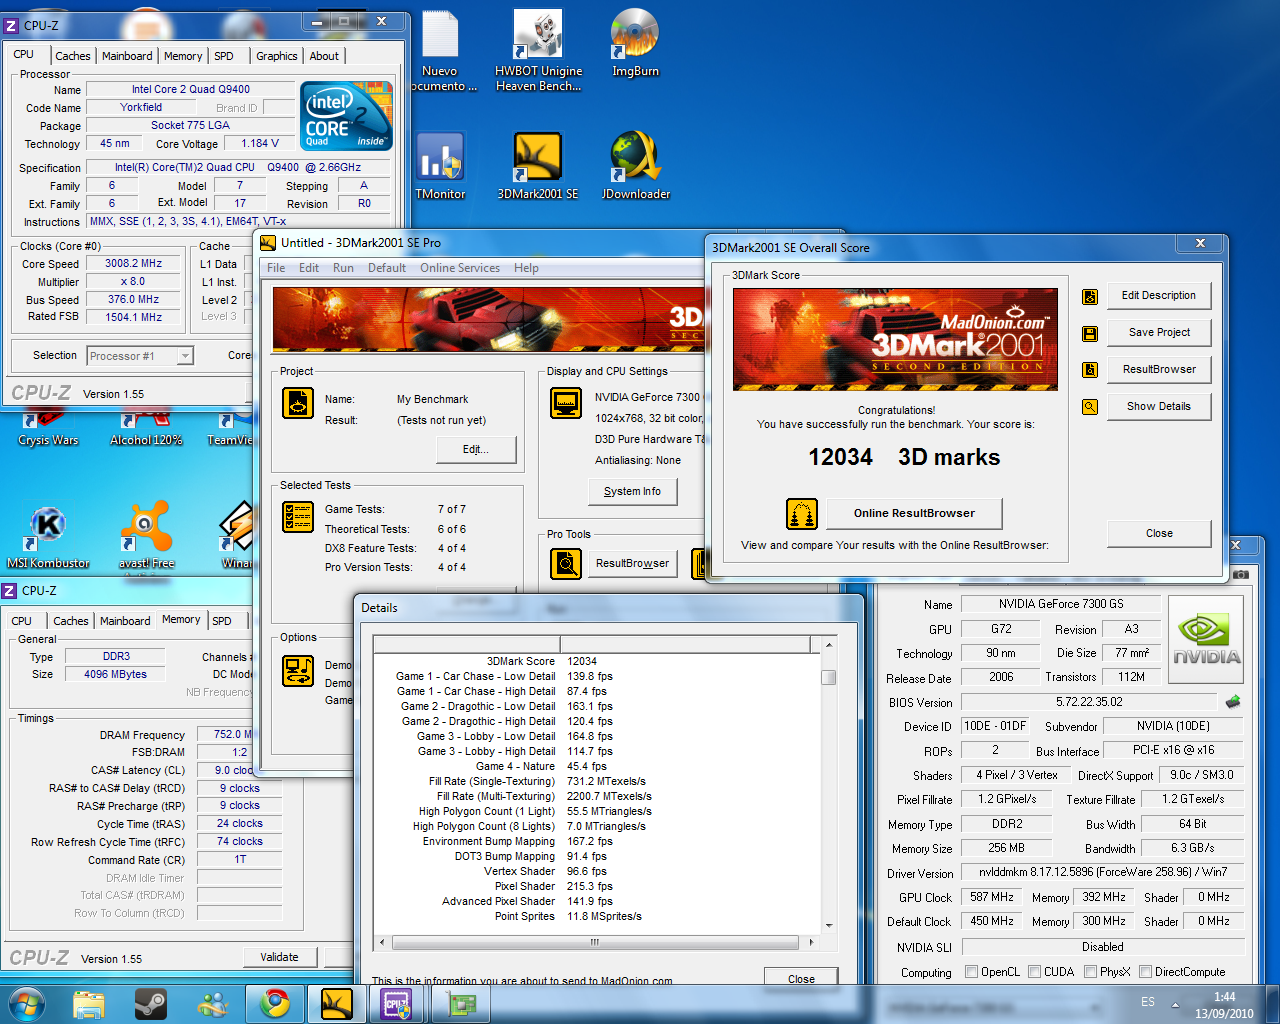
Task: Enable the OpenCL checkbox in GPU-Z
Action: click(x=971, y=972)
